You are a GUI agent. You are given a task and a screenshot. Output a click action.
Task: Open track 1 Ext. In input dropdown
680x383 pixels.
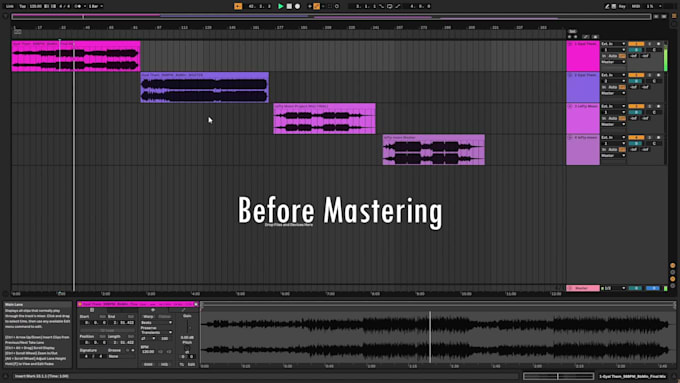coord(613,44)
